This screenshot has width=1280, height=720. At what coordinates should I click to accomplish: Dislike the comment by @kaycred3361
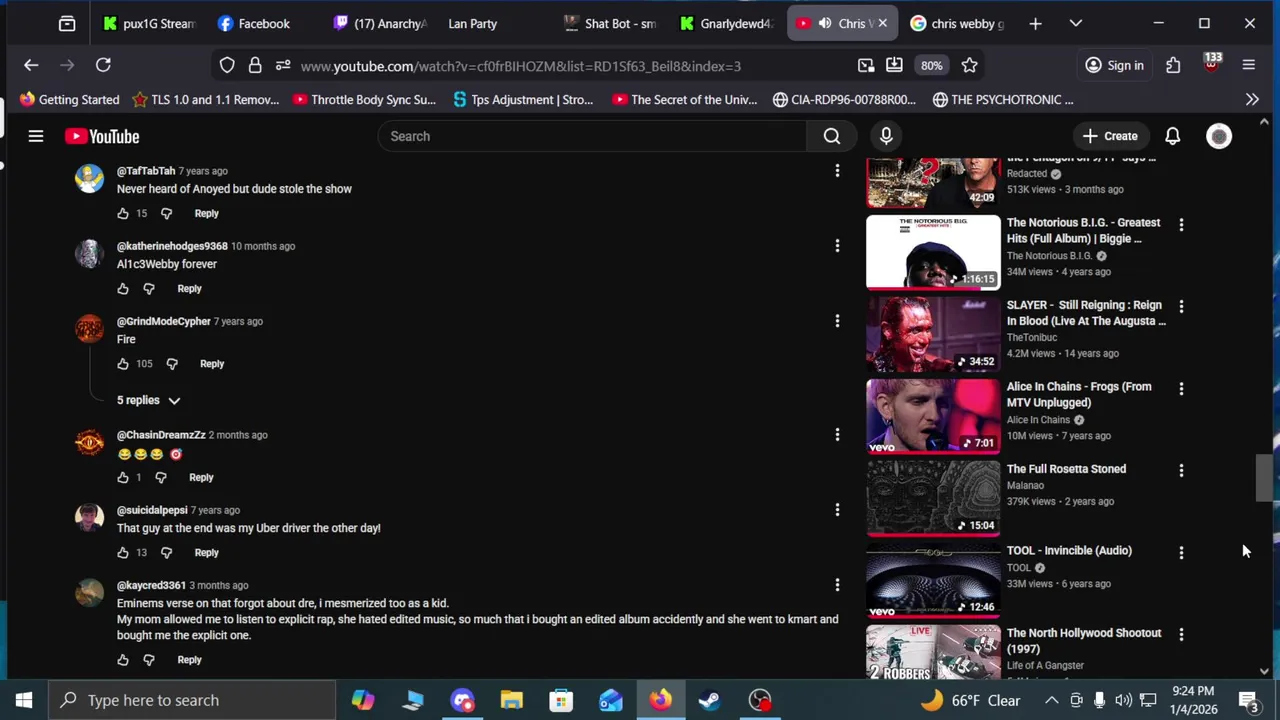(149, 660)
